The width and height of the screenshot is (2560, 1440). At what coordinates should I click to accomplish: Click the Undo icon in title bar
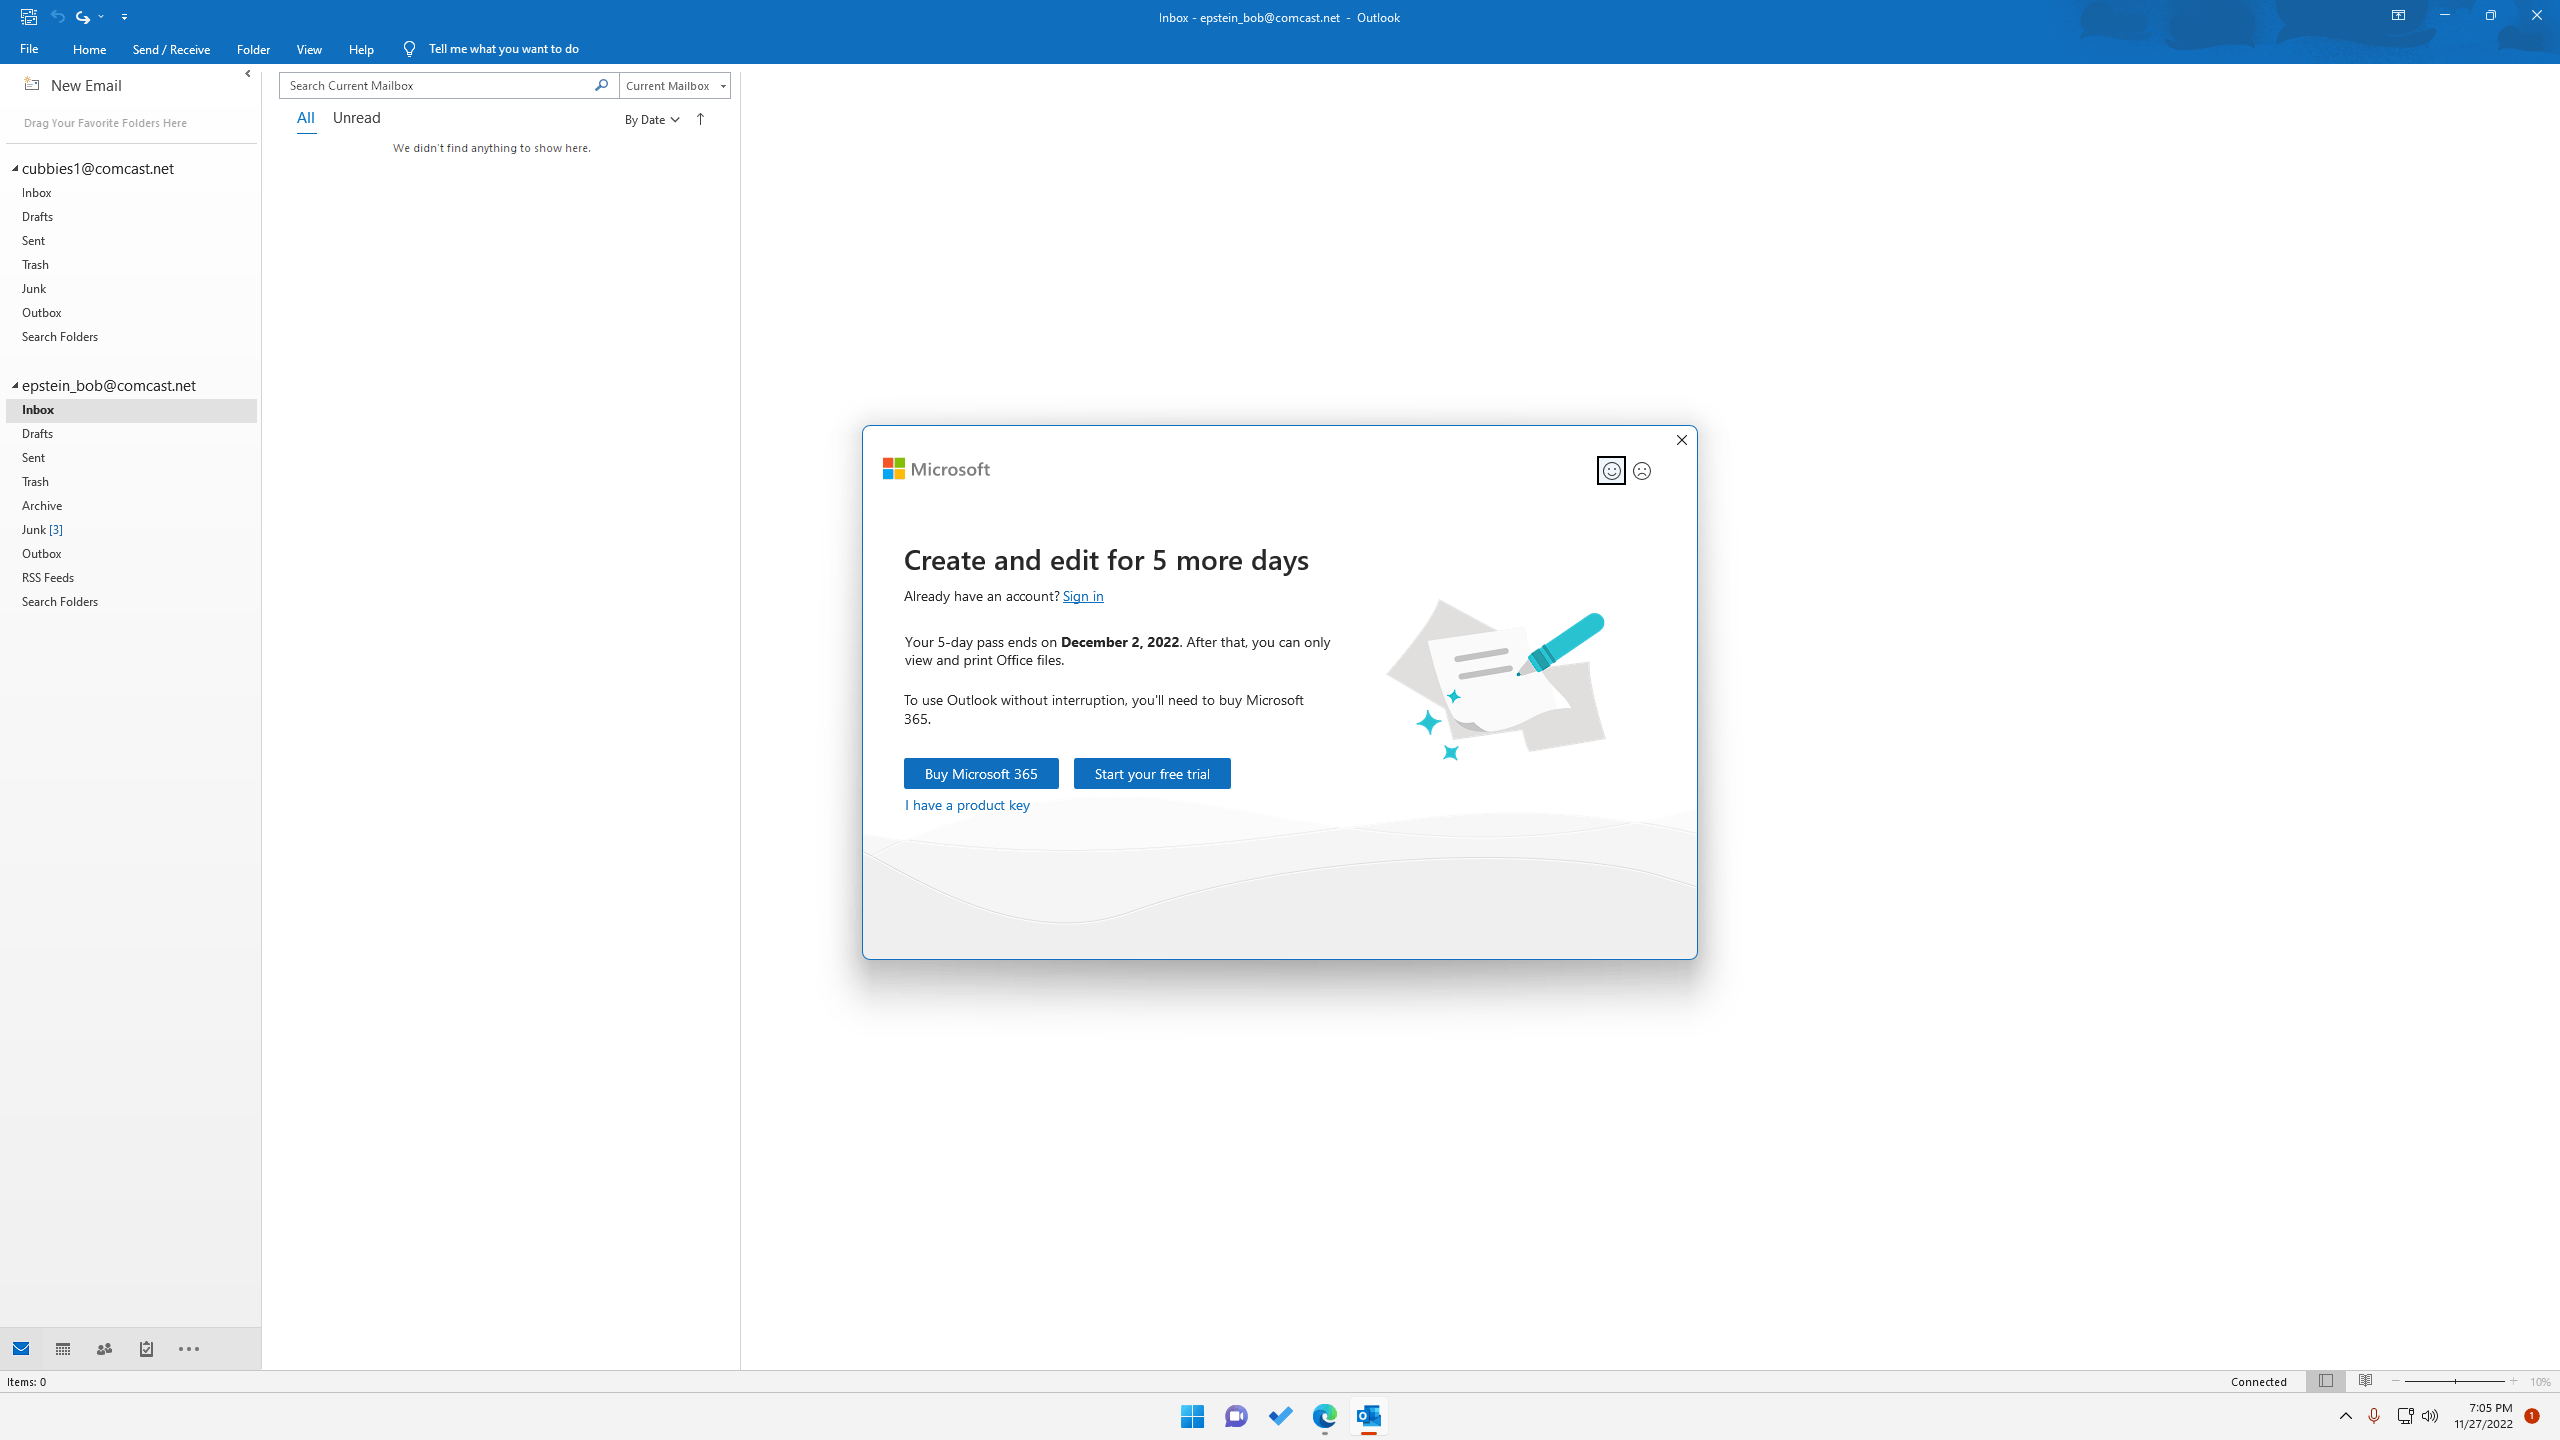(58, 17)
